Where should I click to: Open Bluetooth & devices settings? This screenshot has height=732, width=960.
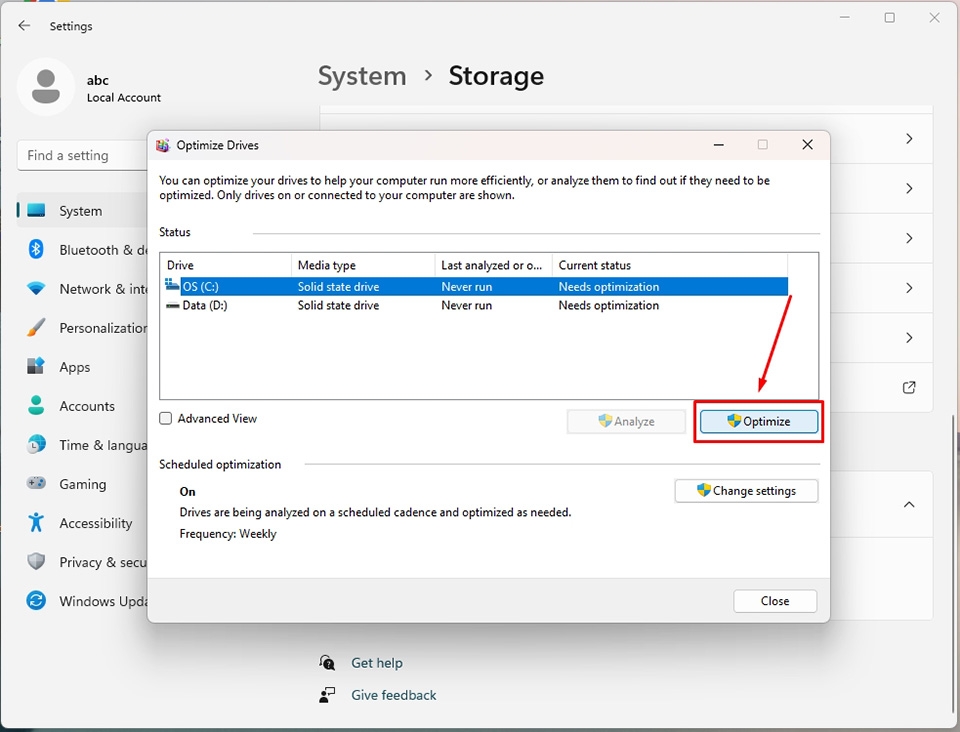tap(82, 250)
